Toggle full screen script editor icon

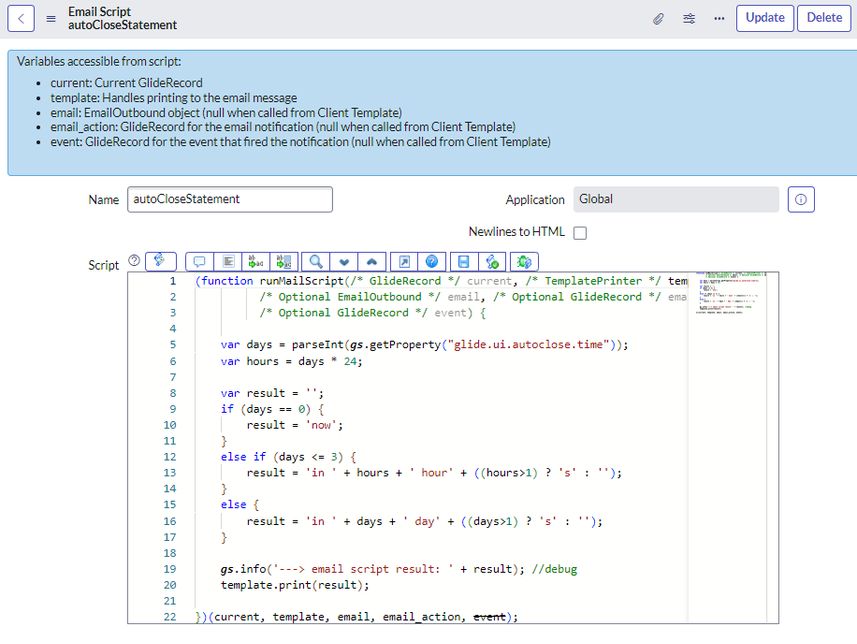[404, 262]
